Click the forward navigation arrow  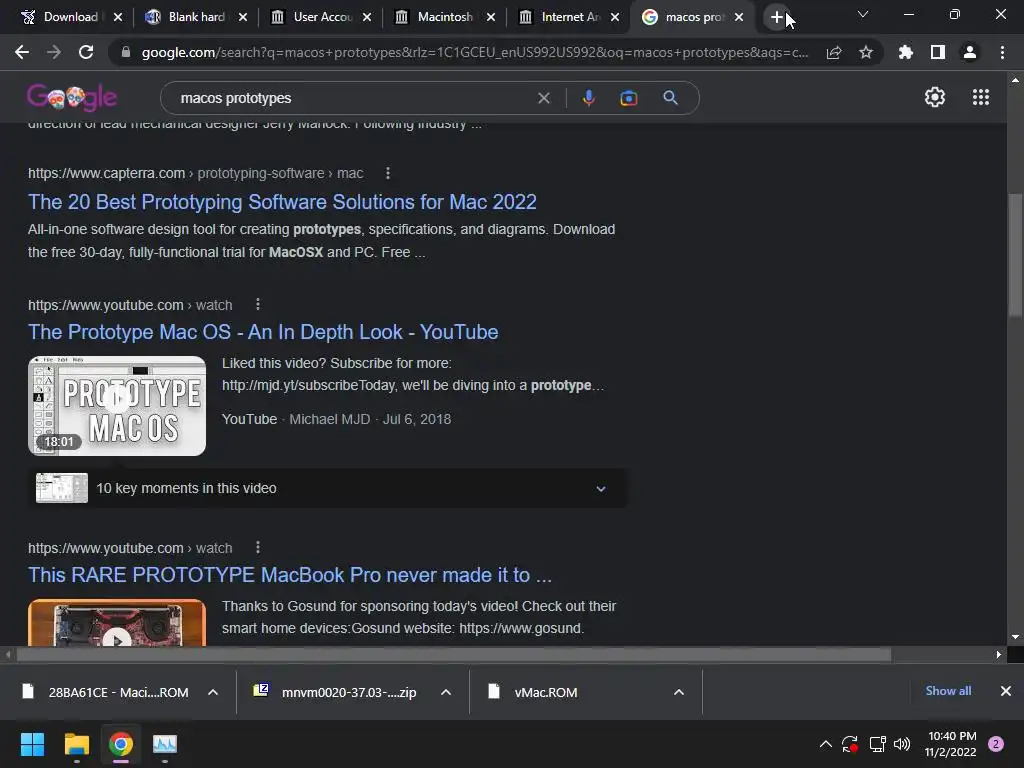tap(54, 52)
